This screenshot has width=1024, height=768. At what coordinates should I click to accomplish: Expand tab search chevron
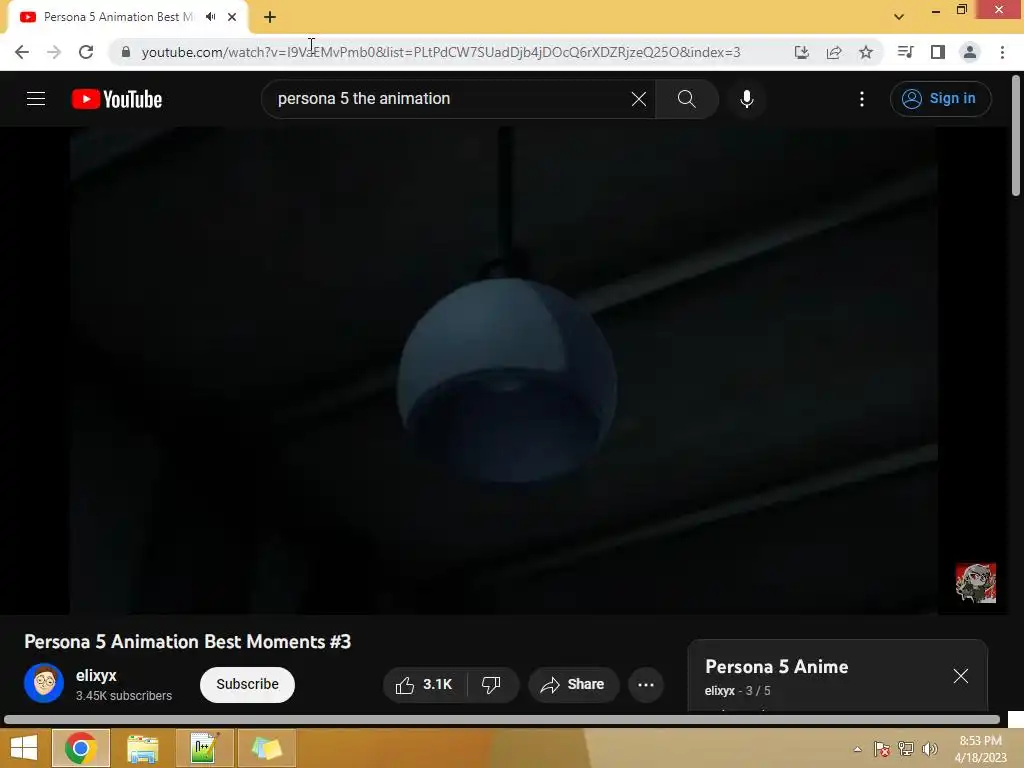pyautogui.click(x=899, y=17)
